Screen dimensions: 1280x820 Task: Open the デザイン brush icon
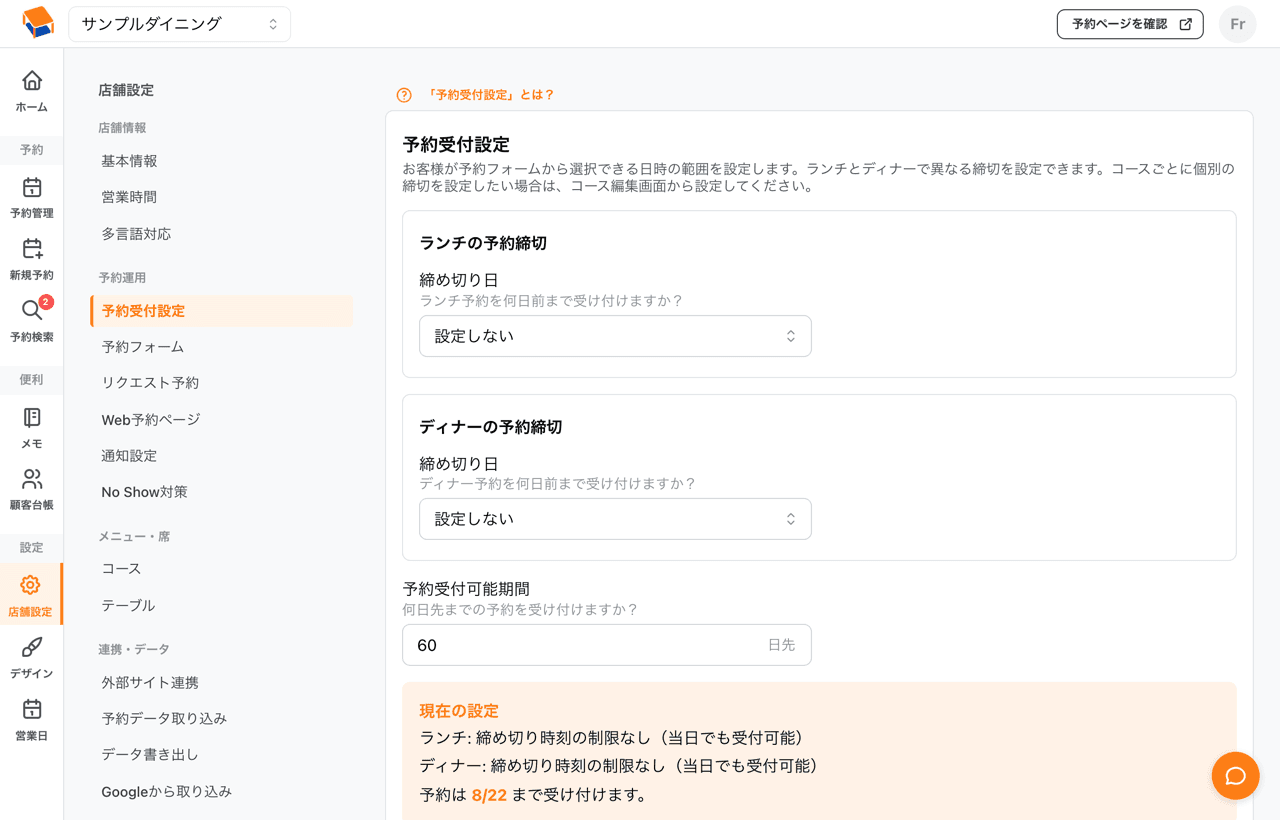tap(32, 647)
